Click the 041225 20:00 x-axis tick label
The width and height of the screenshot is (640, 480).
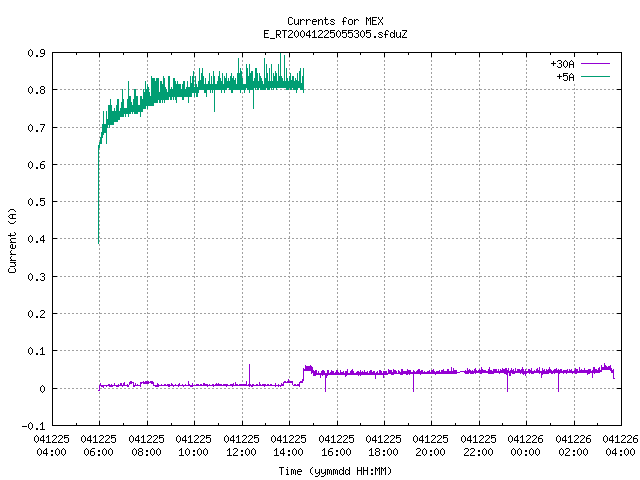pyautogui.click(x=430, y=446)
